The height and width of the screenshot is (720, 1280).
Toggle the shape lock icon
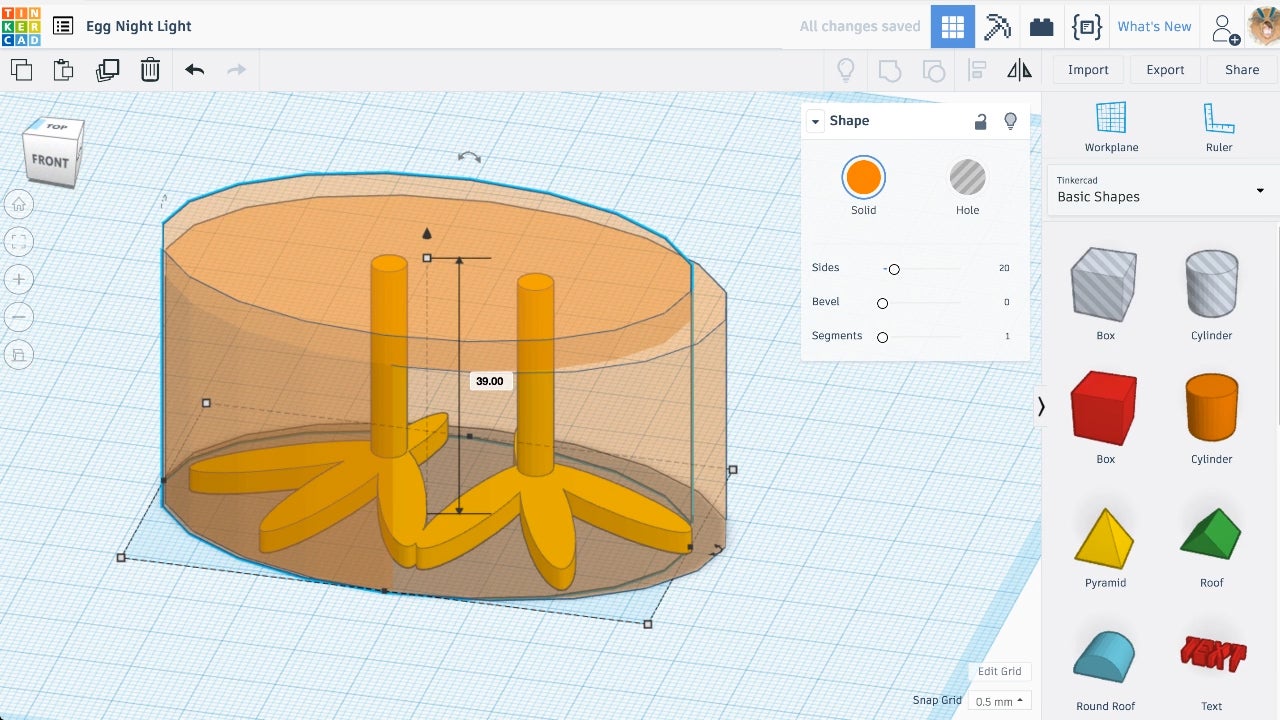[x=980, y=121]
